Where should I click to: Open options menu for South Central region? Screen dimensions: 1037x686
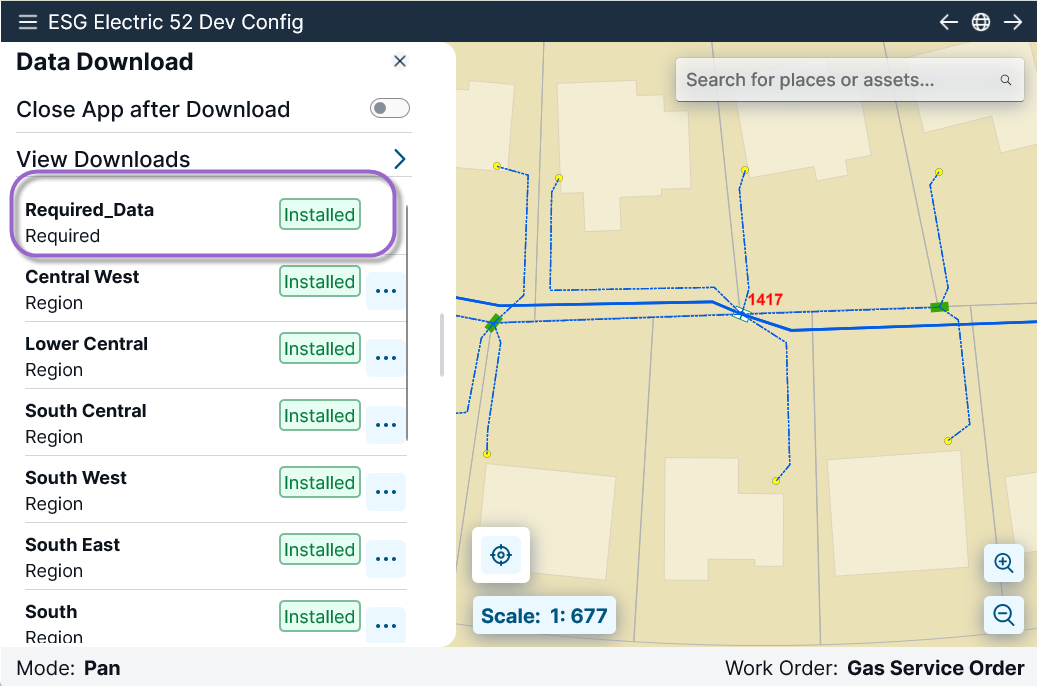(386, 425)
